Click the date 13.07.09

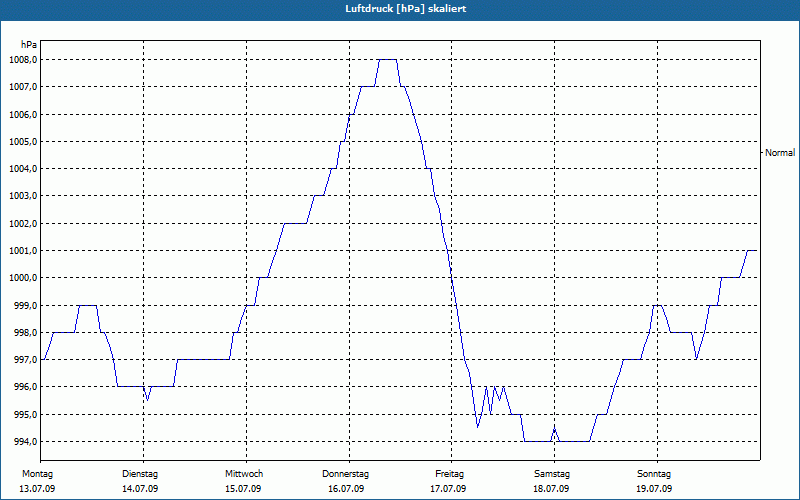pyautogui.click(x=37, y=489)
